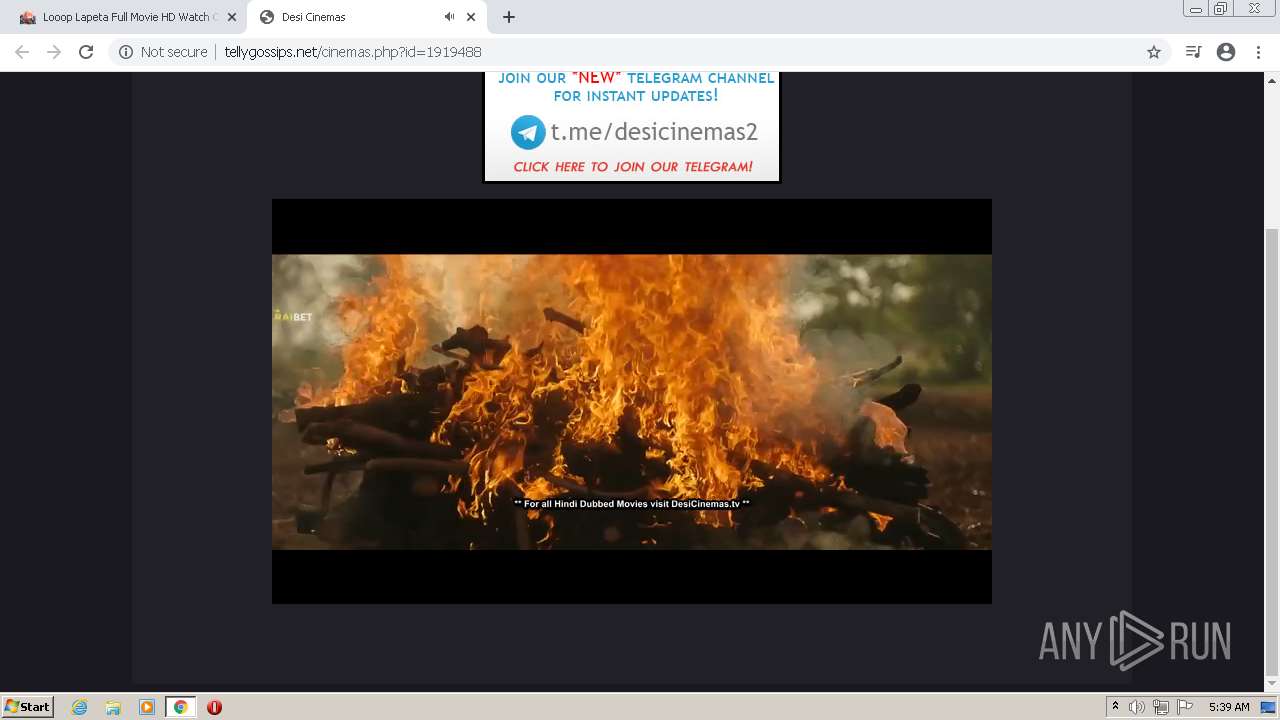Open a new browser tab
The image size is (1280, 720).
click(509, 17)
